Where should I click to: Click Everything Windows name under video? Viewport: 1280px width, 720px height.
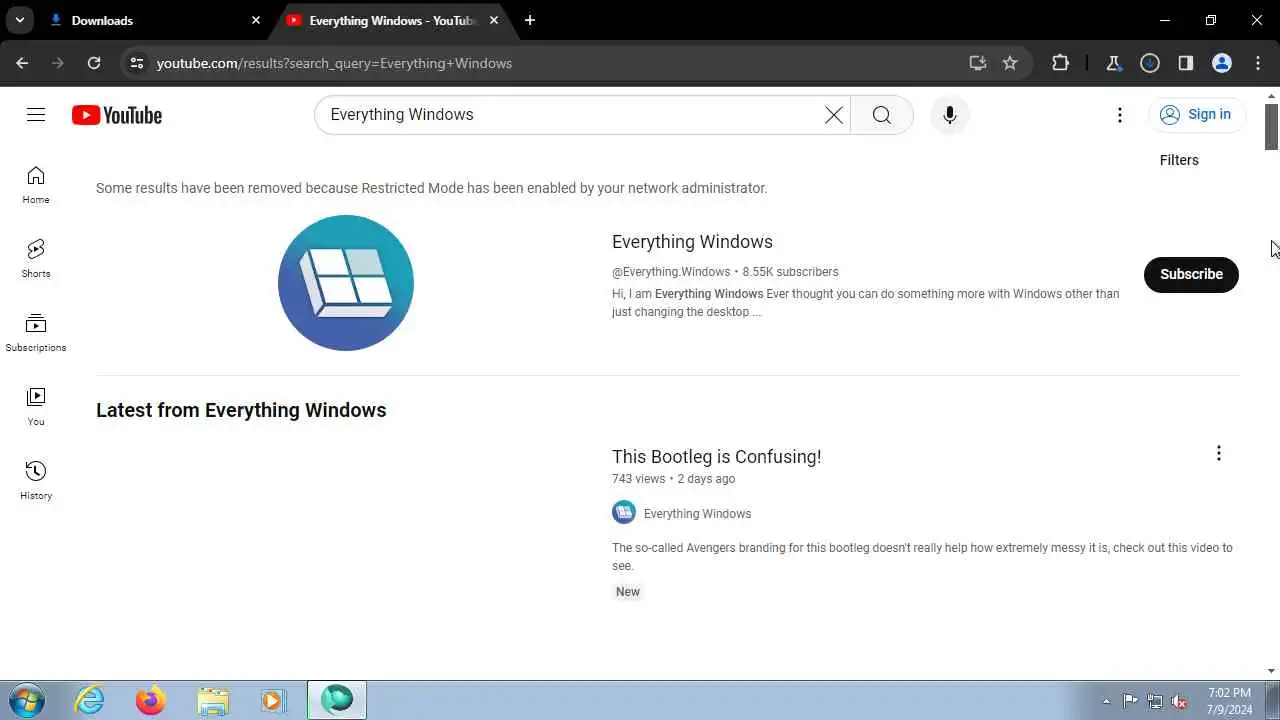[697, 514]
